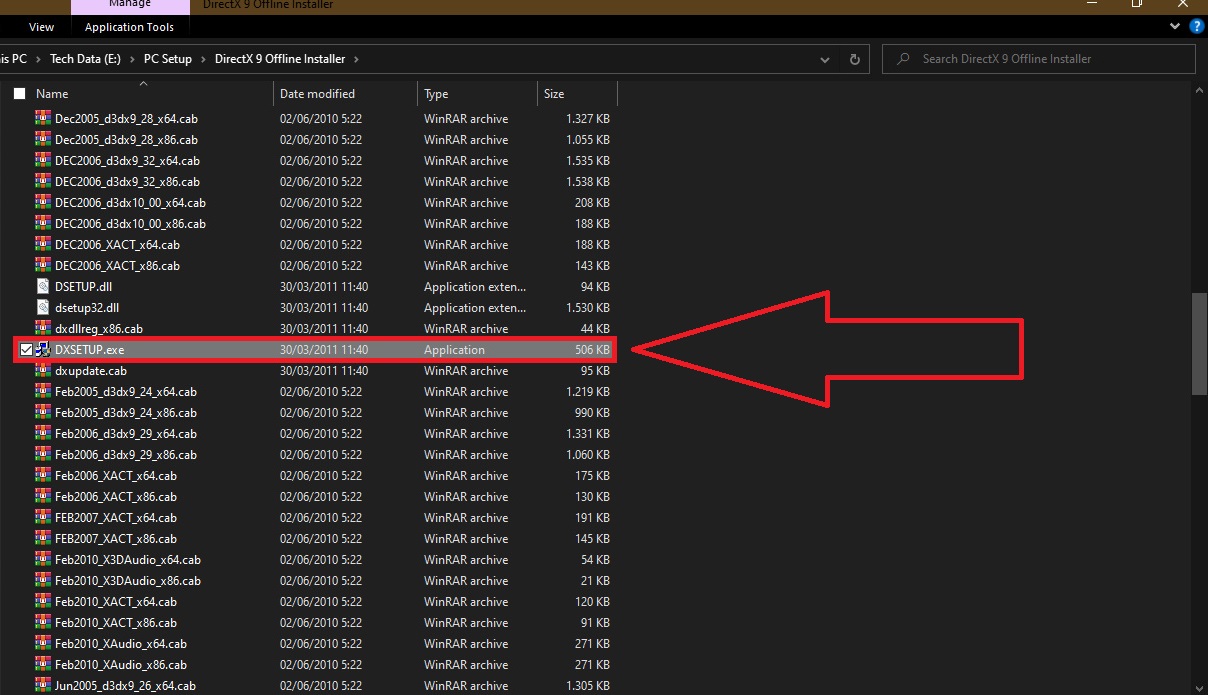Click the archive icon of FEB2007_XACT_x86.cab

click(x=43, y=538)
